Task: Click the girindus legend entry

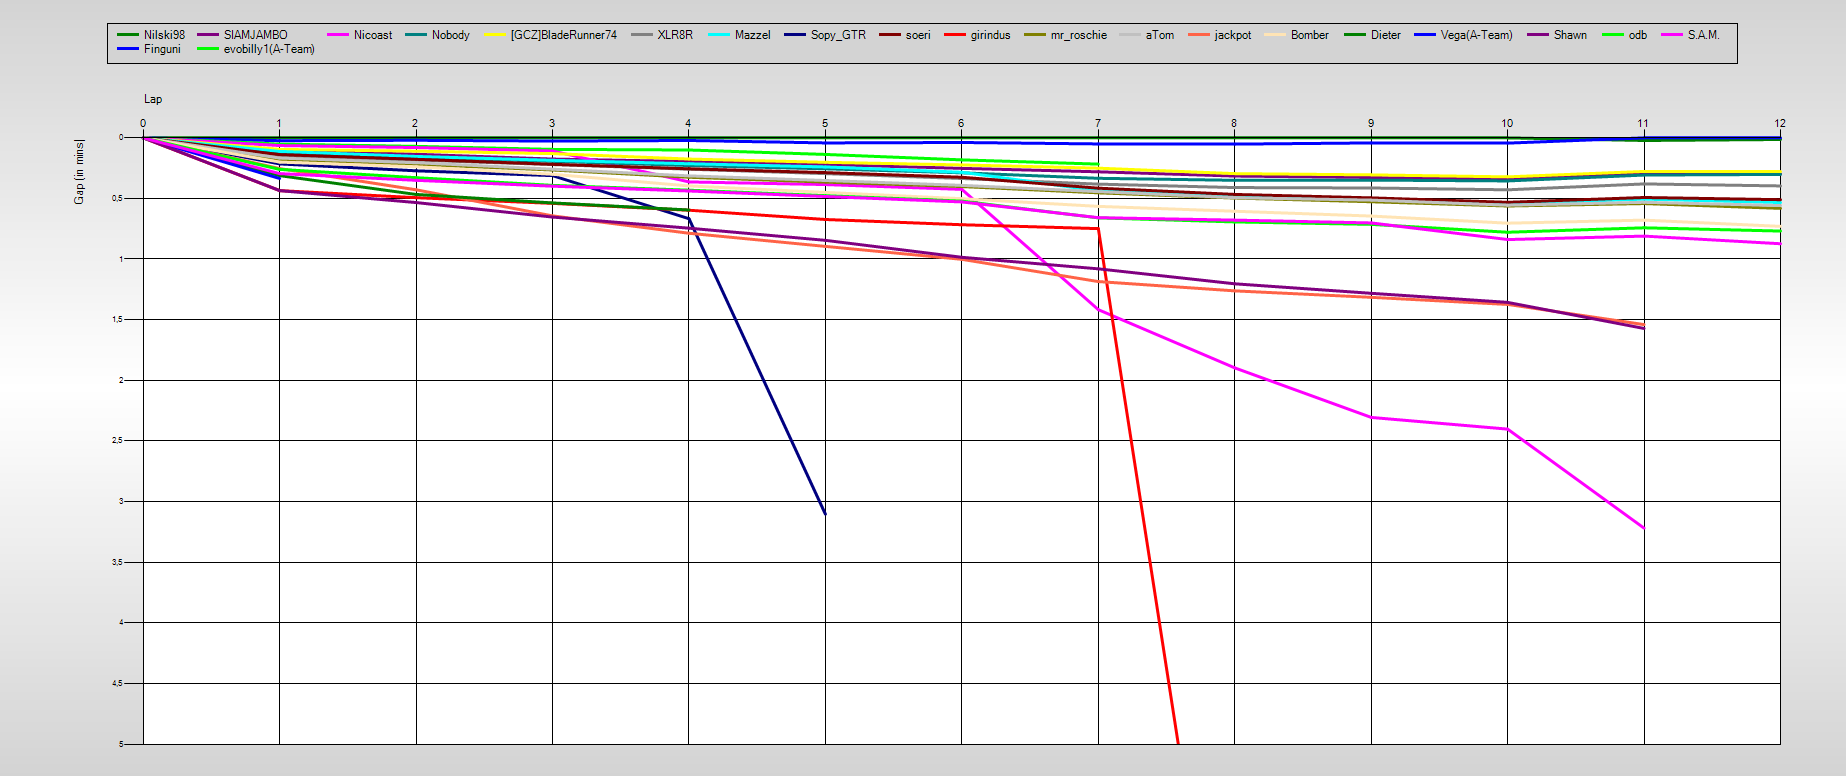Action: pyautogui.click(x=990, y=35)
